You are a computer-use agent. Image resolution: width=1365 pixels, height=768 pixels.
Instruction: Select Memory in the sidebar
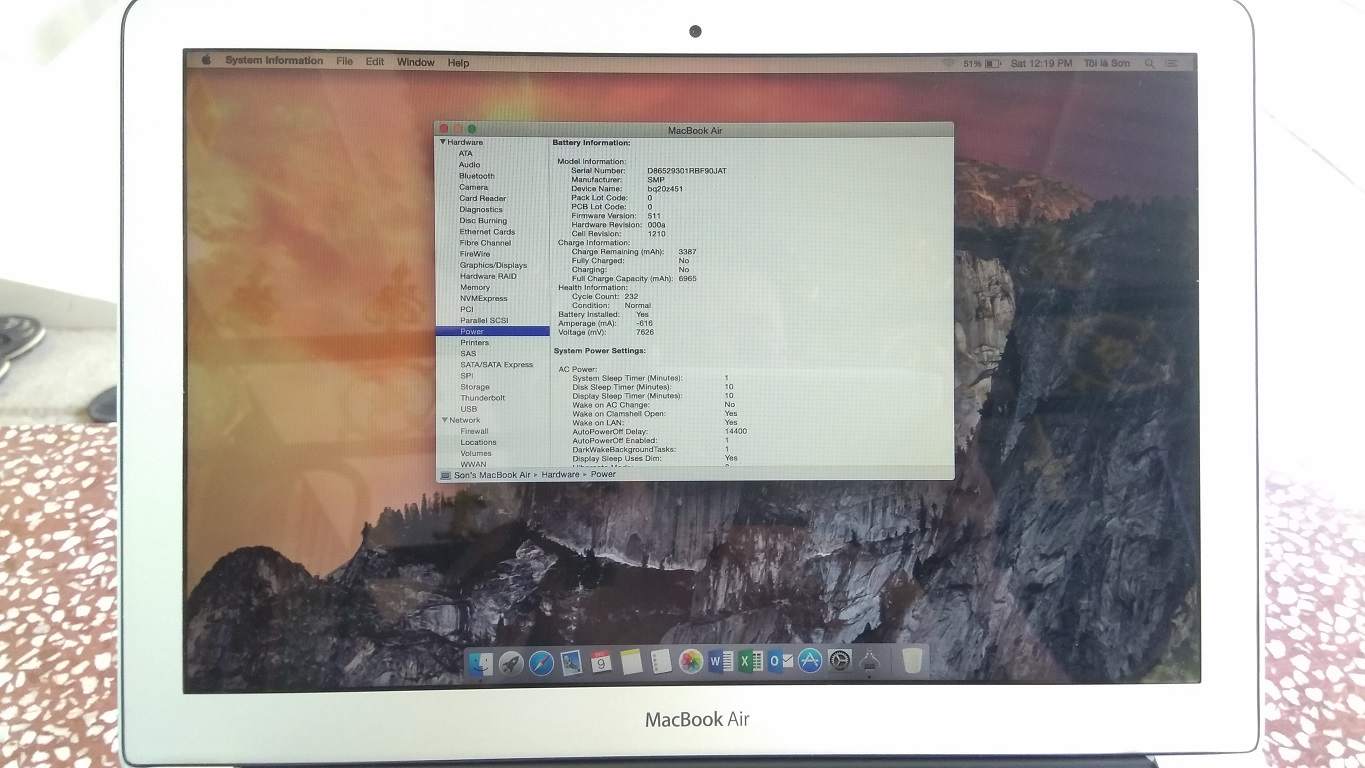(475, 287)
